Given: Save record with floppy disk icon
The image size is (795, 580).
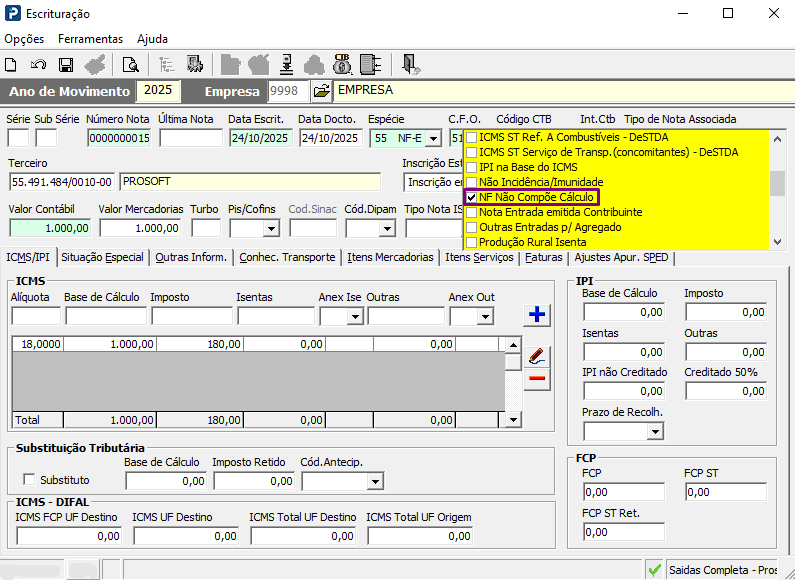Looking at the screenshot, I should 66,65.
